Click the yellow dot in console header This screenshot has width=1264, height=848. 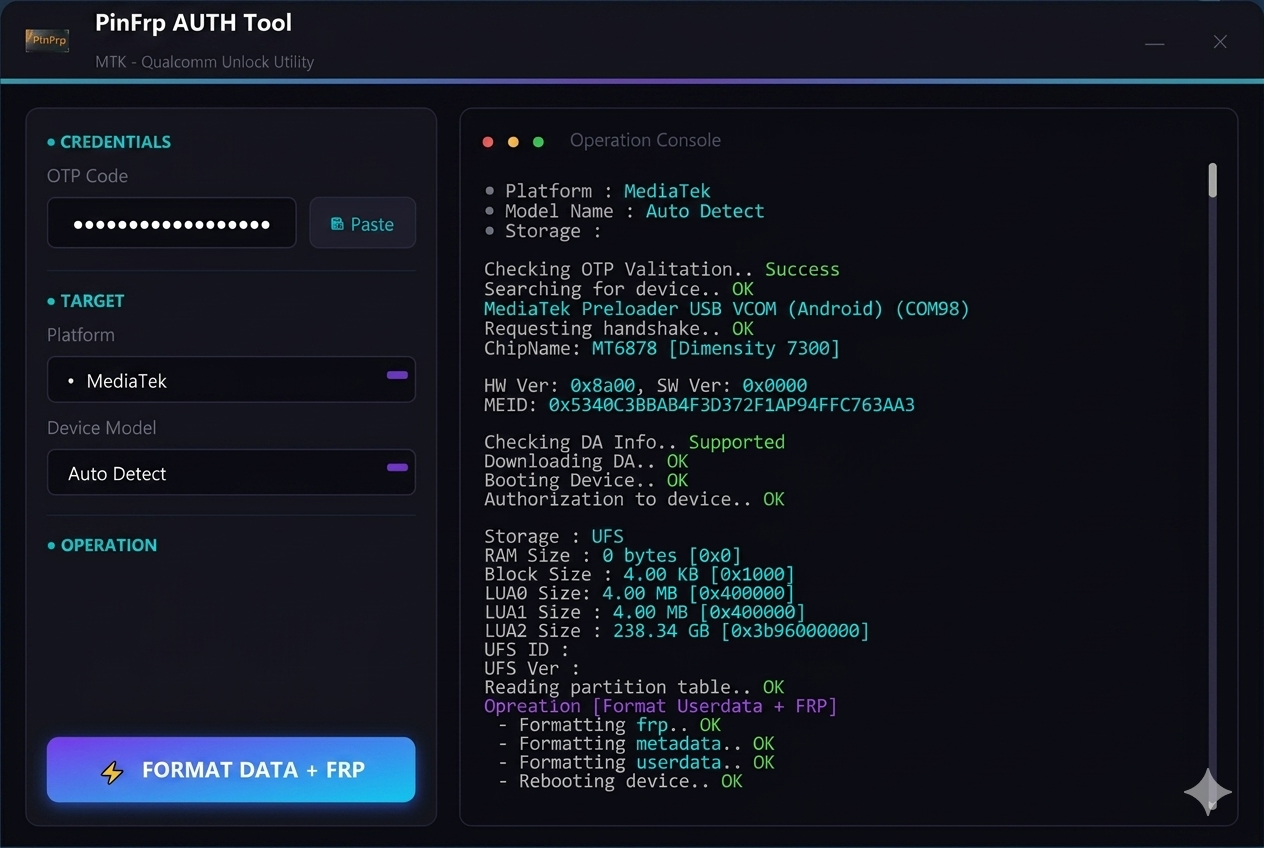coord(513,142)
